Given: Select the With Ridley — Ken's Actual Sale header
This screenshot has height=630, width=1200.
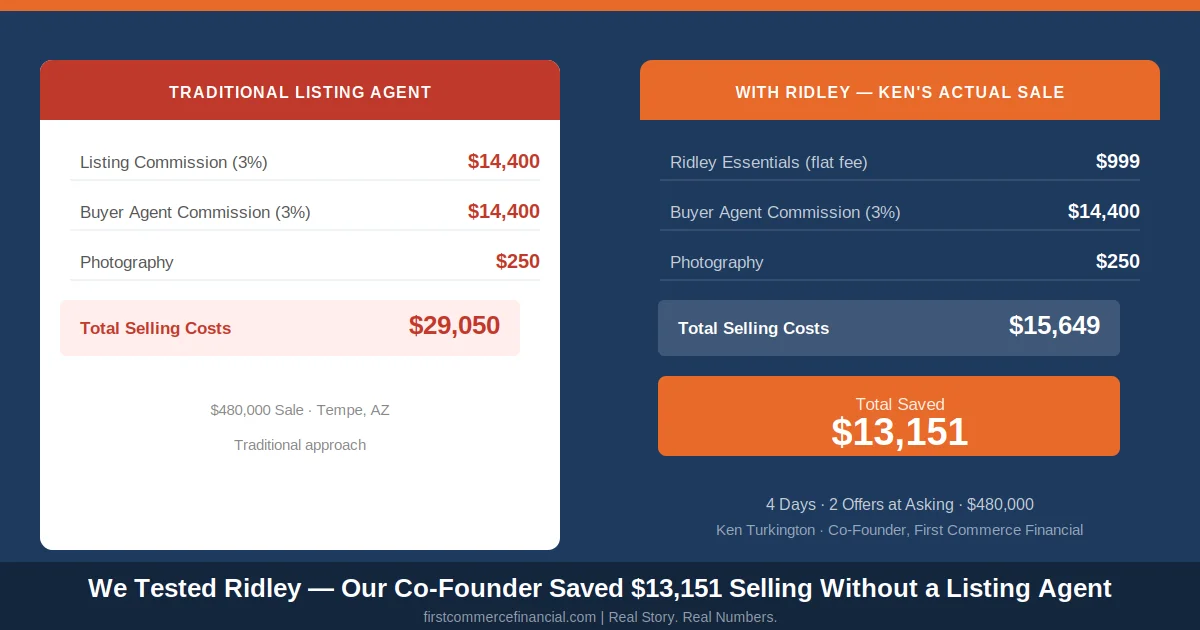Looking at the screenshot, I should pyautogui.click(x=899, y=92).
